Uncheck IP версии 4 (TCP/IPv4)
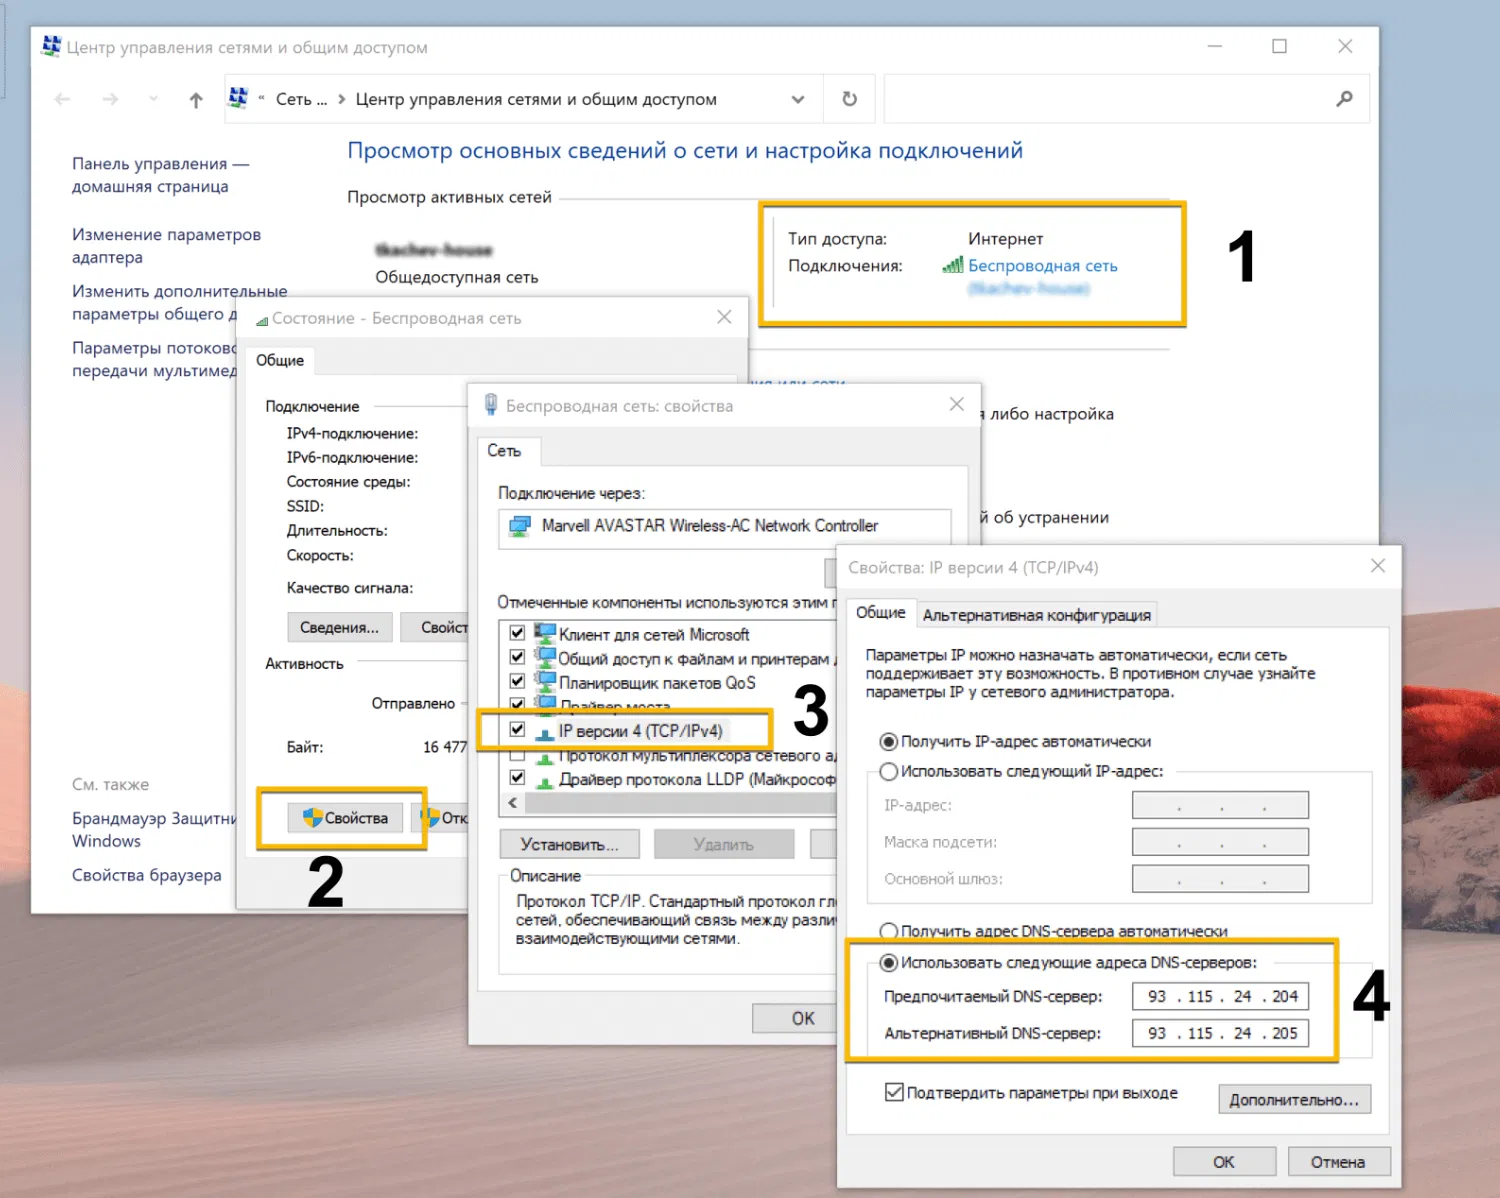 (517, 730)
